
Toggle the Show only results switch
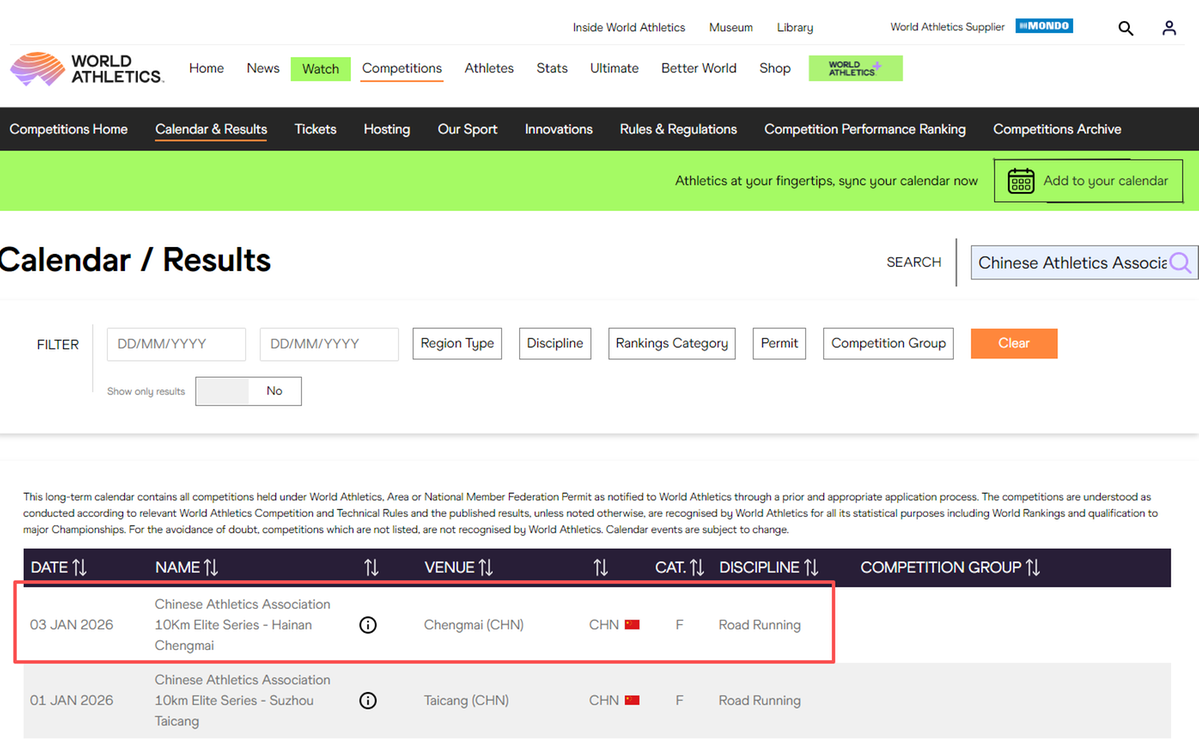(248, 391)
